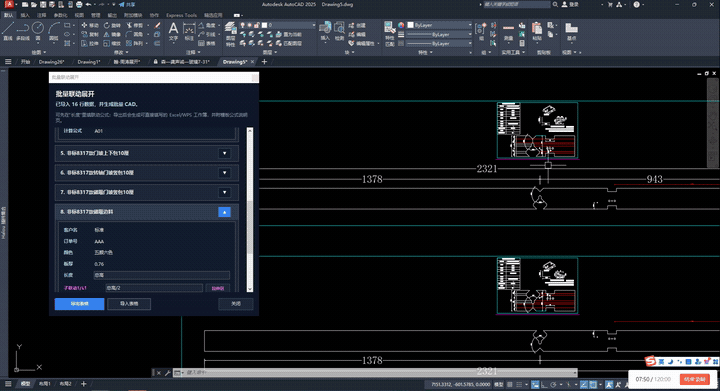Click the Rectangle tool icon
Viewport: 720px width, 391px height.
[68, 25]
